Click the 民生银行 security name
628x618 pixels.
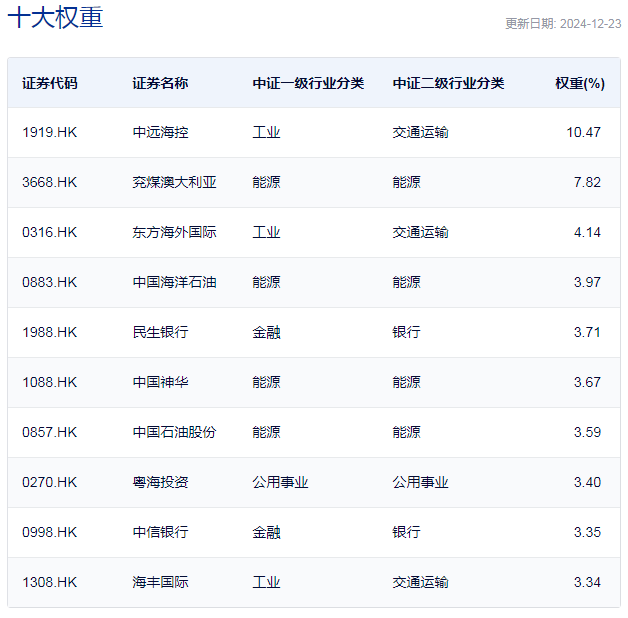click(x=160, y=332)
